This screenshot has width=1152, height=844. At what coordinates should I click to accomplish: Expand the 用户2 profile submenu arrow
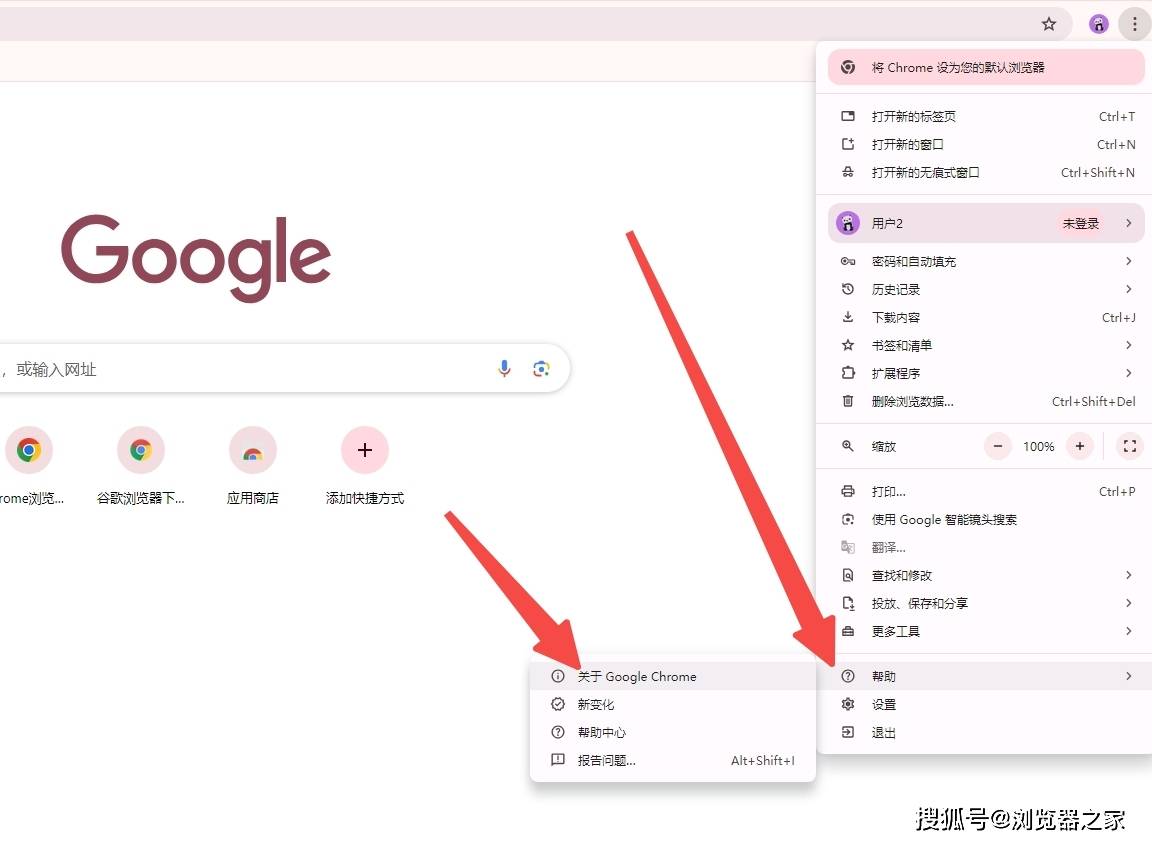pos(1128,223)
